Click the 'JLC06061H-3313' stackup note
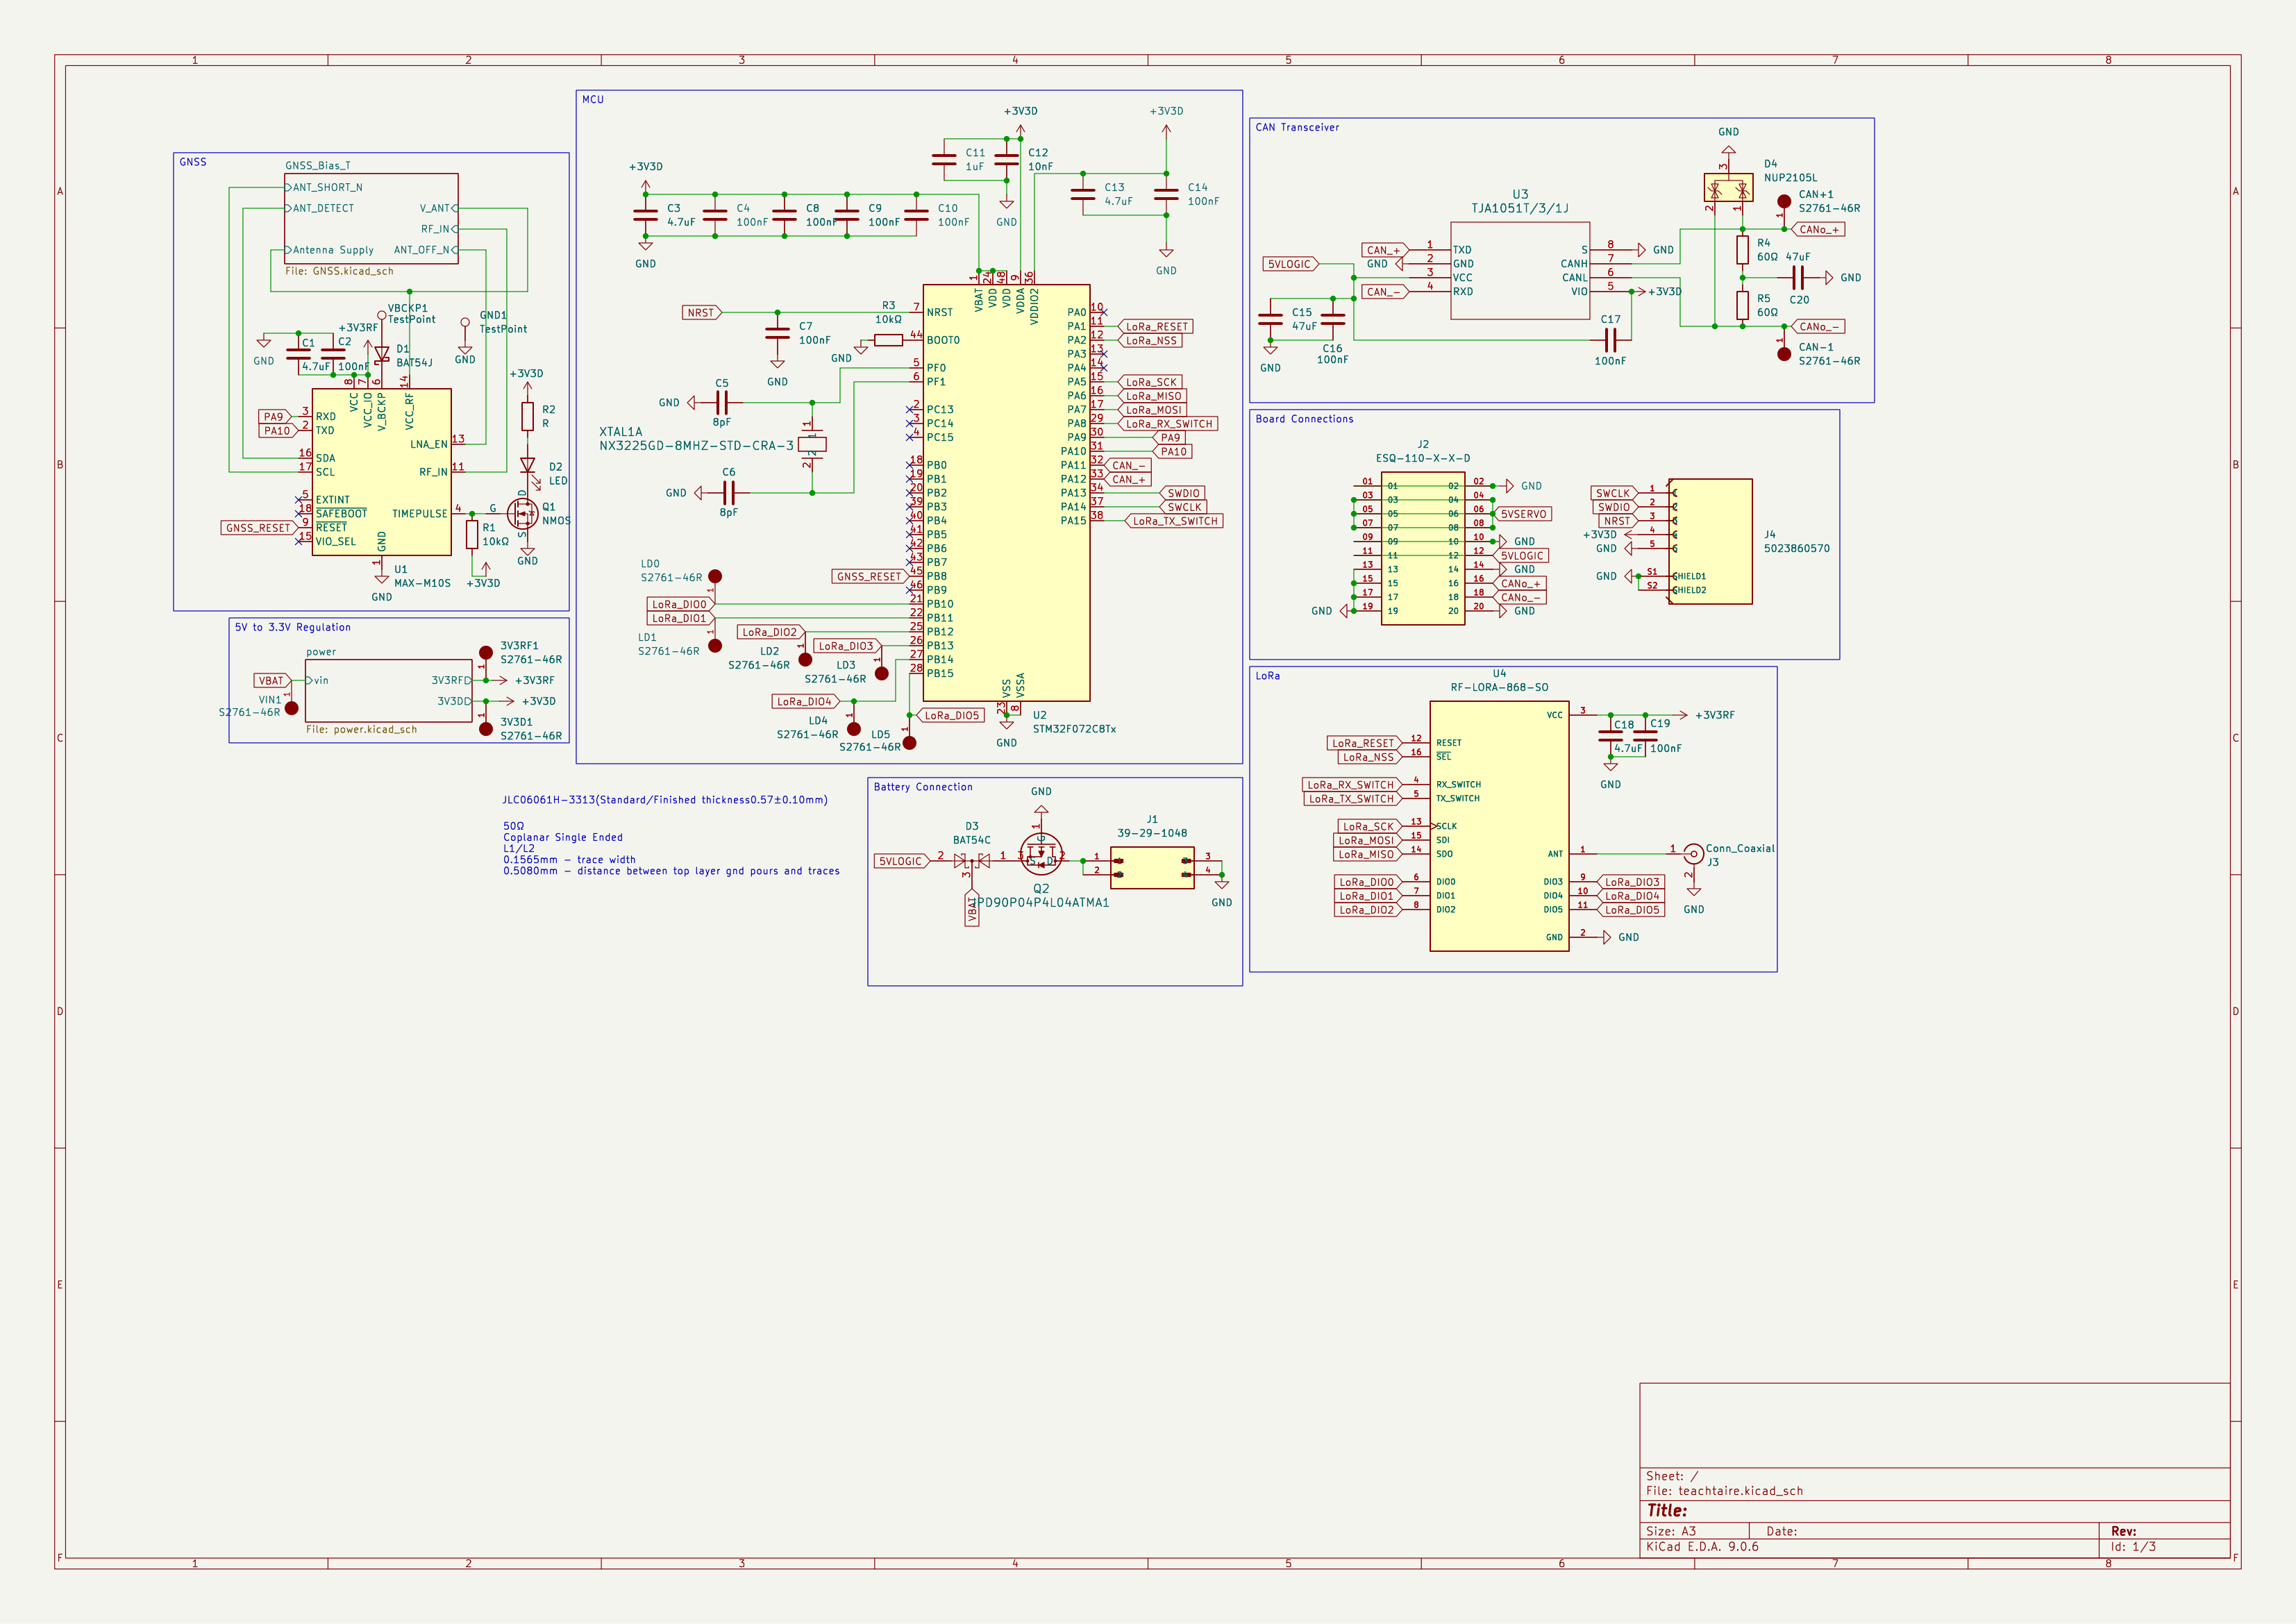 click(665, 800)
